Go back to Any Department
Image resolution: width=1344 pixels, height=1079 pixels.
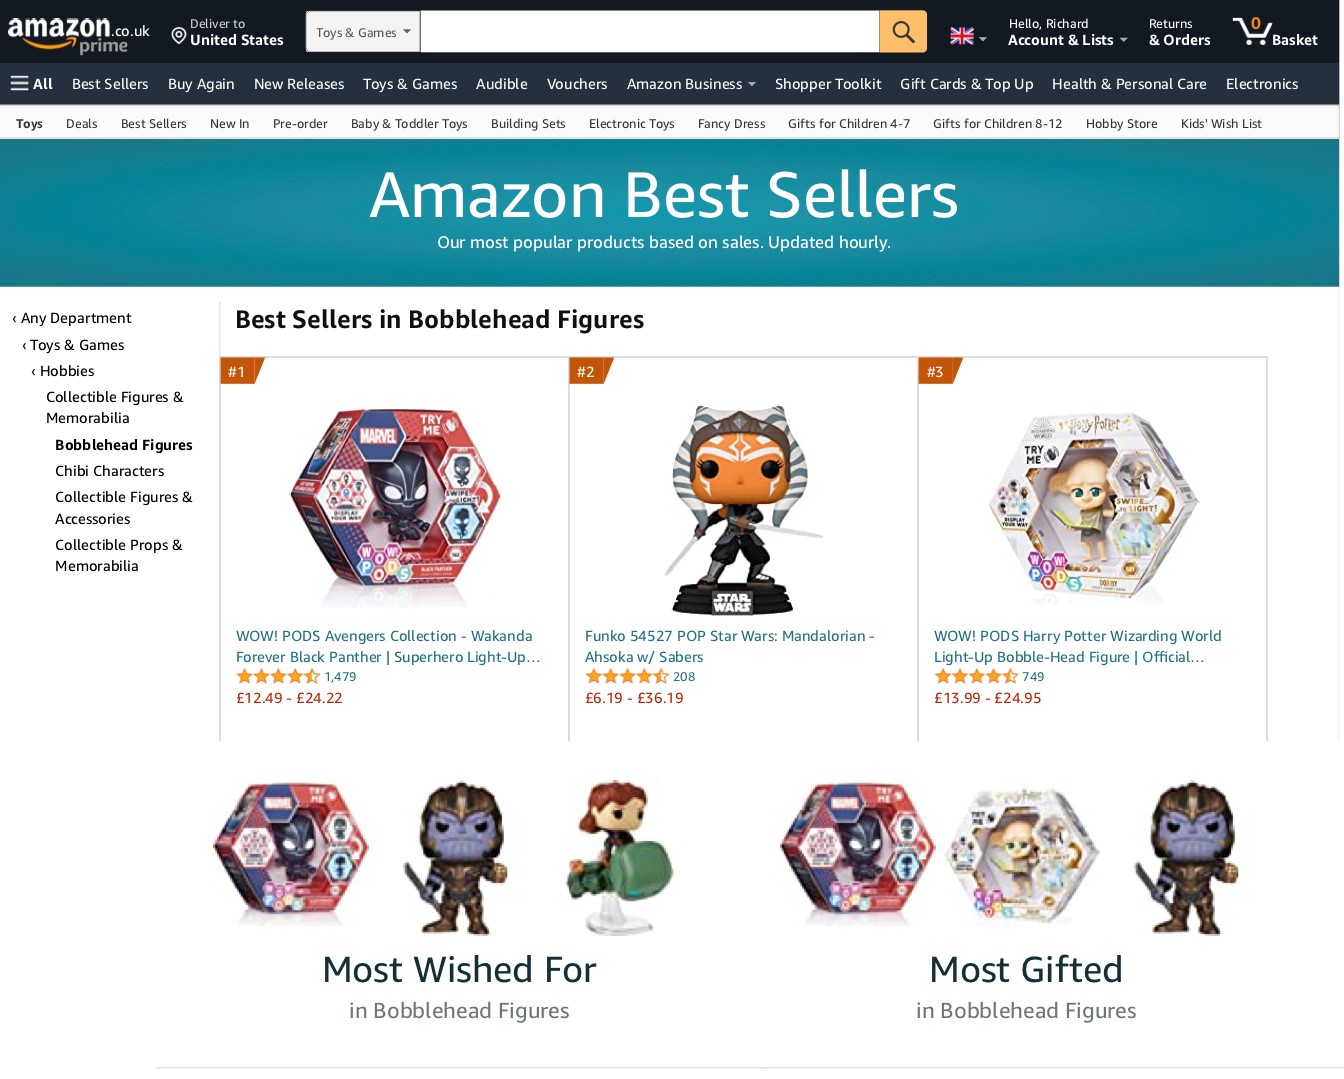pyautogui.click(x=75, y=318)
